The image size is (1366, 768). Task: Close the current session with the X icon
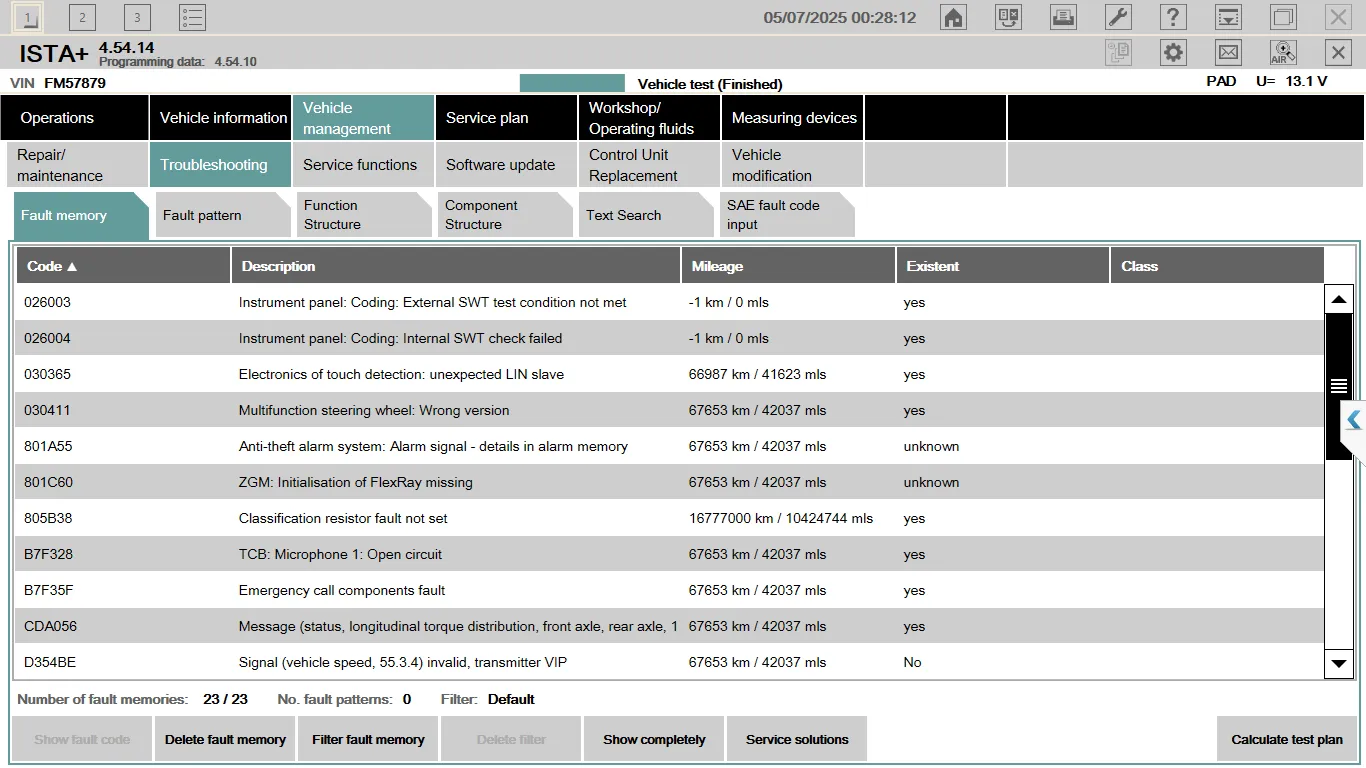[x=1338, y=53]
